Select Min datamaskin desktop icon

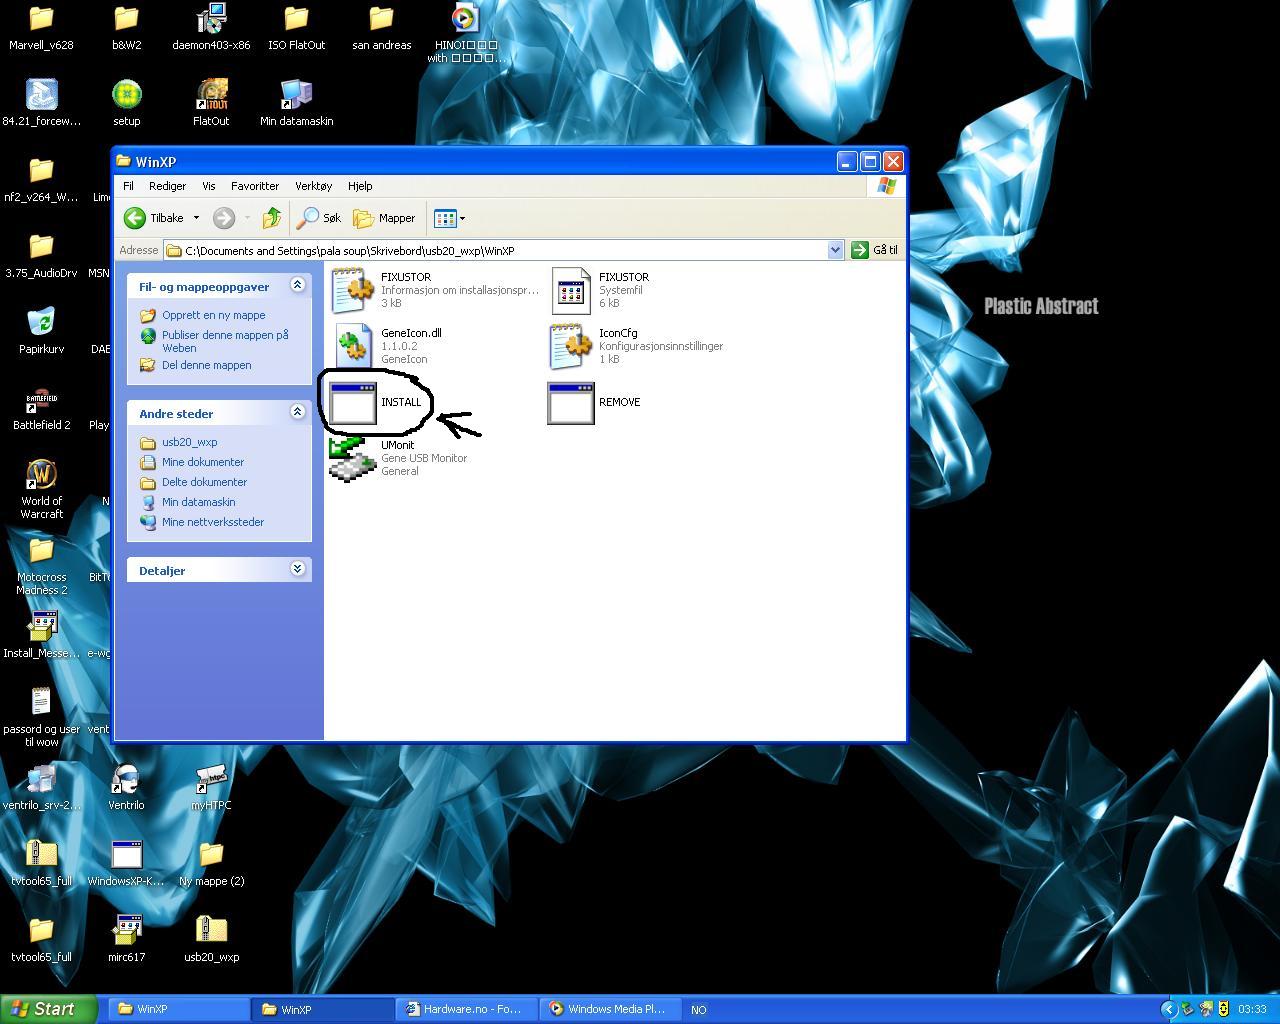point(296,103)
